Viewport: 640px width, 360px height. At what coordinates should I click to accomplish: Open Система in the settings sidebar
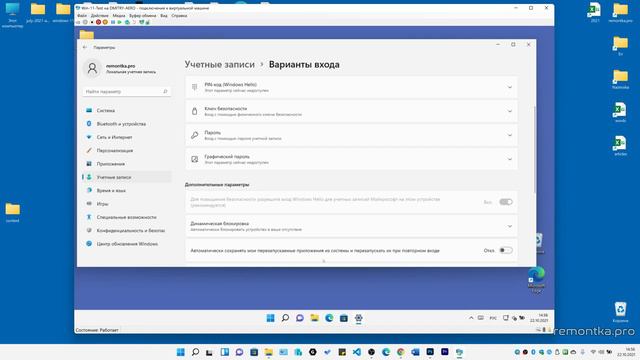(127, 111)
